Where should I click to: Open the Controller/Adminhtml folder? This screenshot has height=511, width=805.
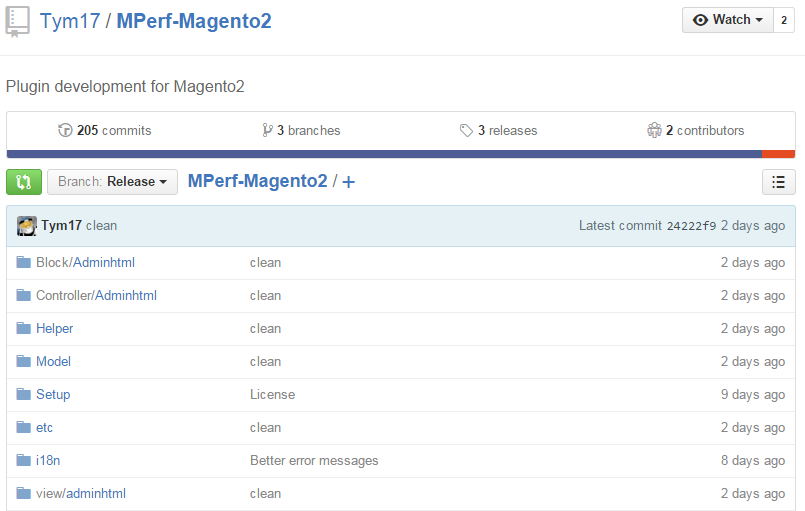[x=97, y=295]
